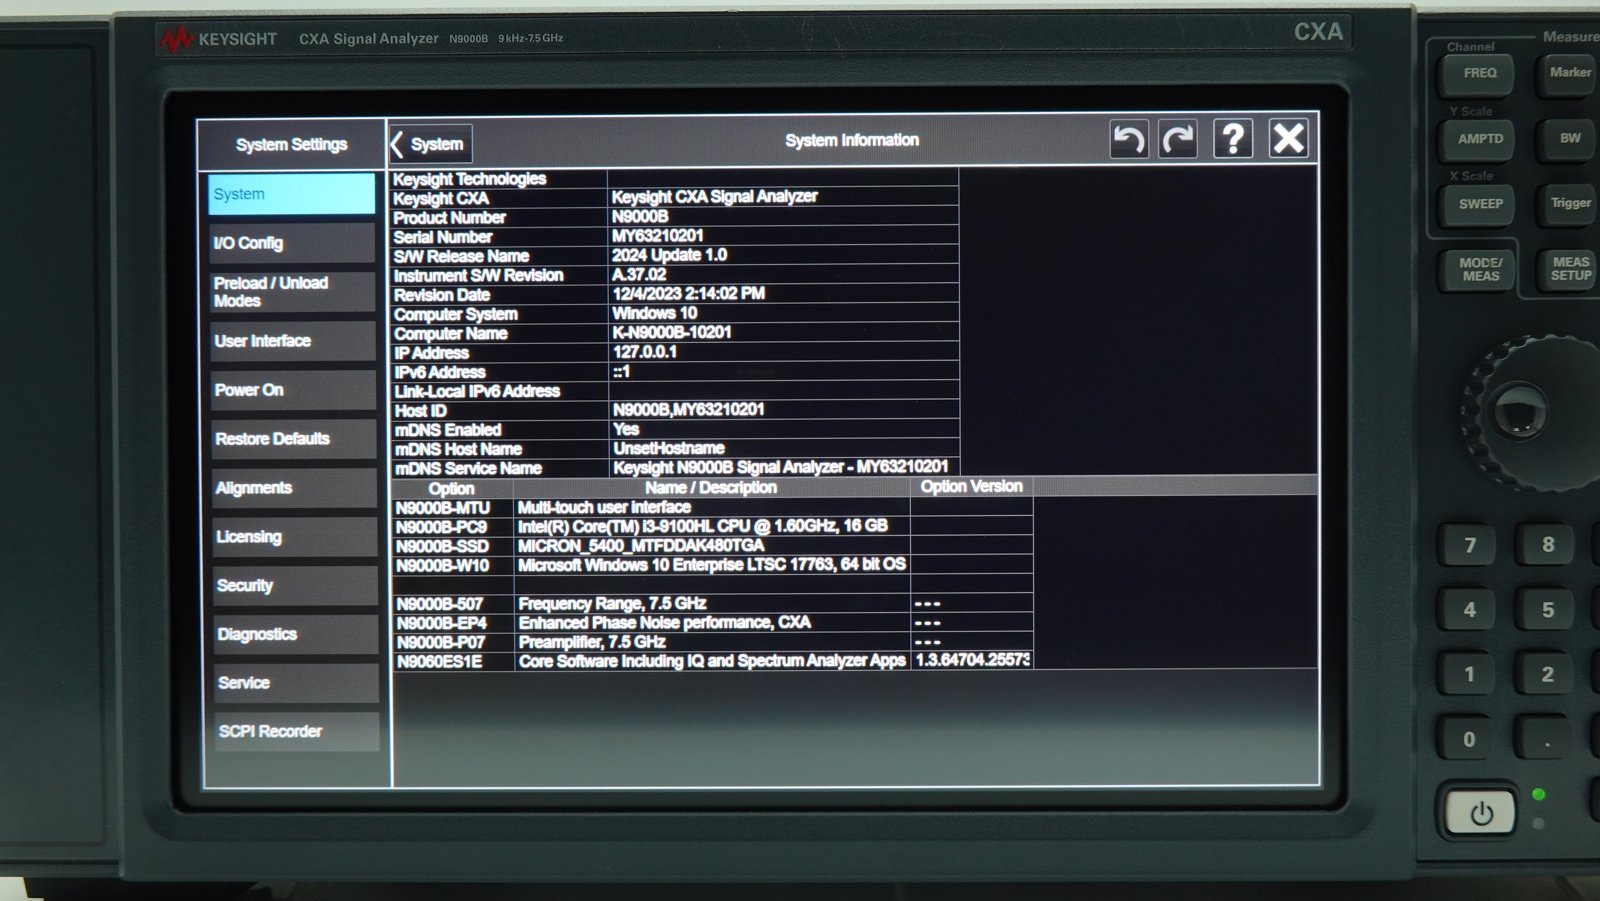Close System Information with the X icon
The width and height of the screenshot is (1600, 901).
click(x=1288, y=138)
